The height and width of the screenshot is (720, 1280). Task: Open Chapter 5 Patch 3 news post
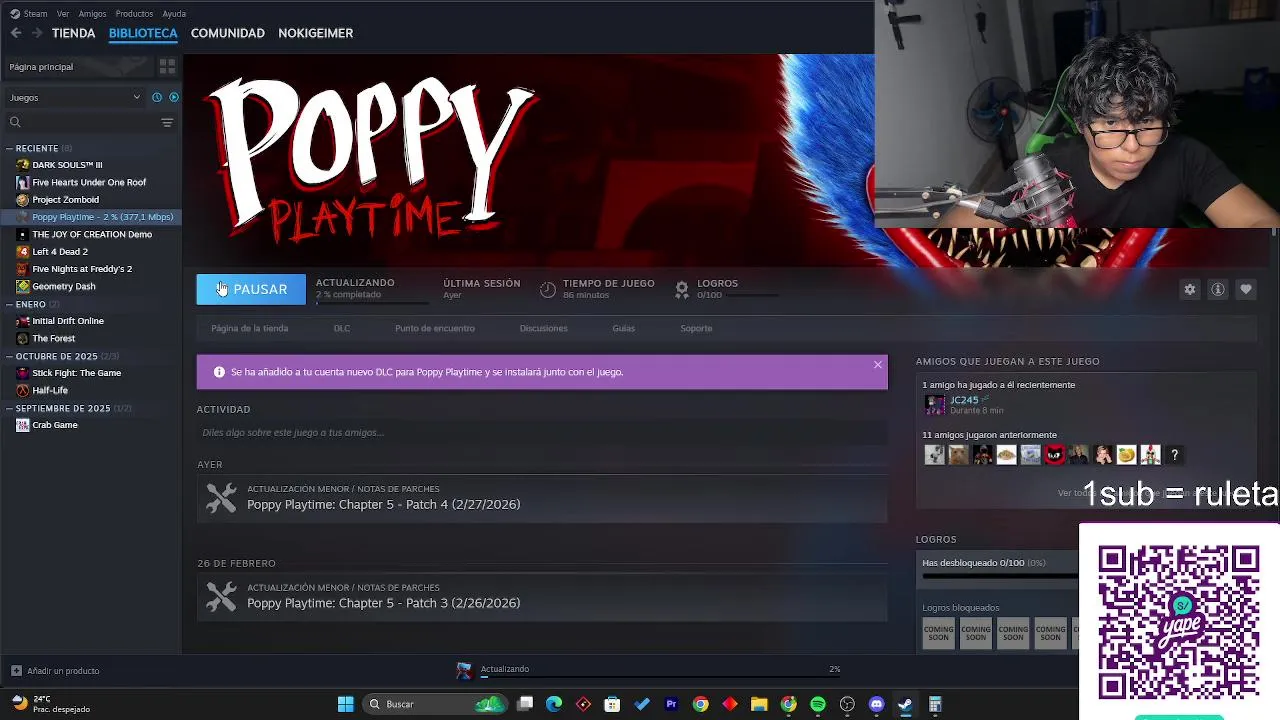click(x=542, y=597)
